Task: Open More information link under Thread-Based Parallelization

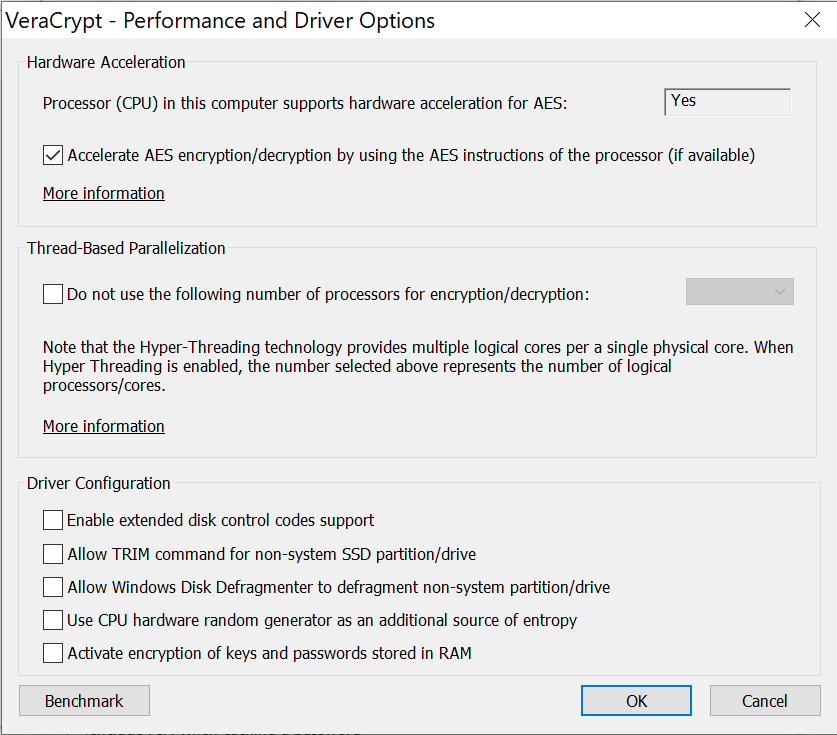Action: [104, 426]
